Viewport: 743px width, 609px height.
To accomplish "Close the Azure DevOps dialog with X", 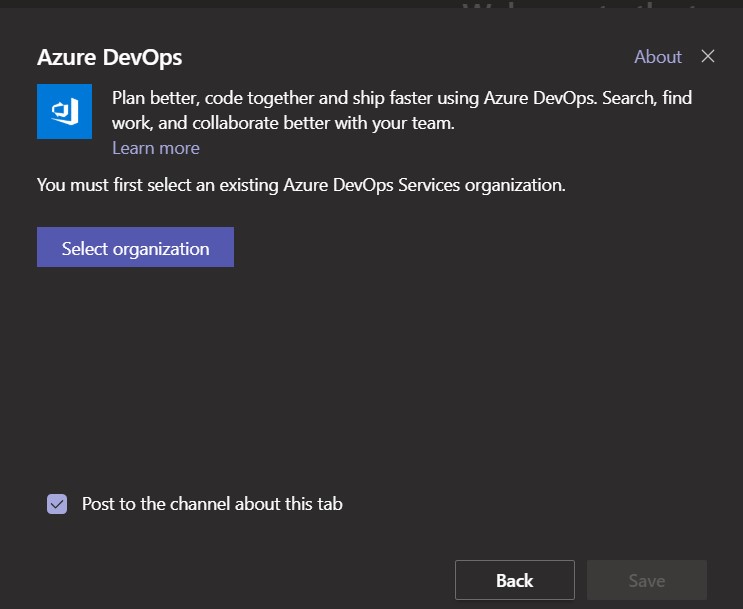I will (x=708, y=56).
